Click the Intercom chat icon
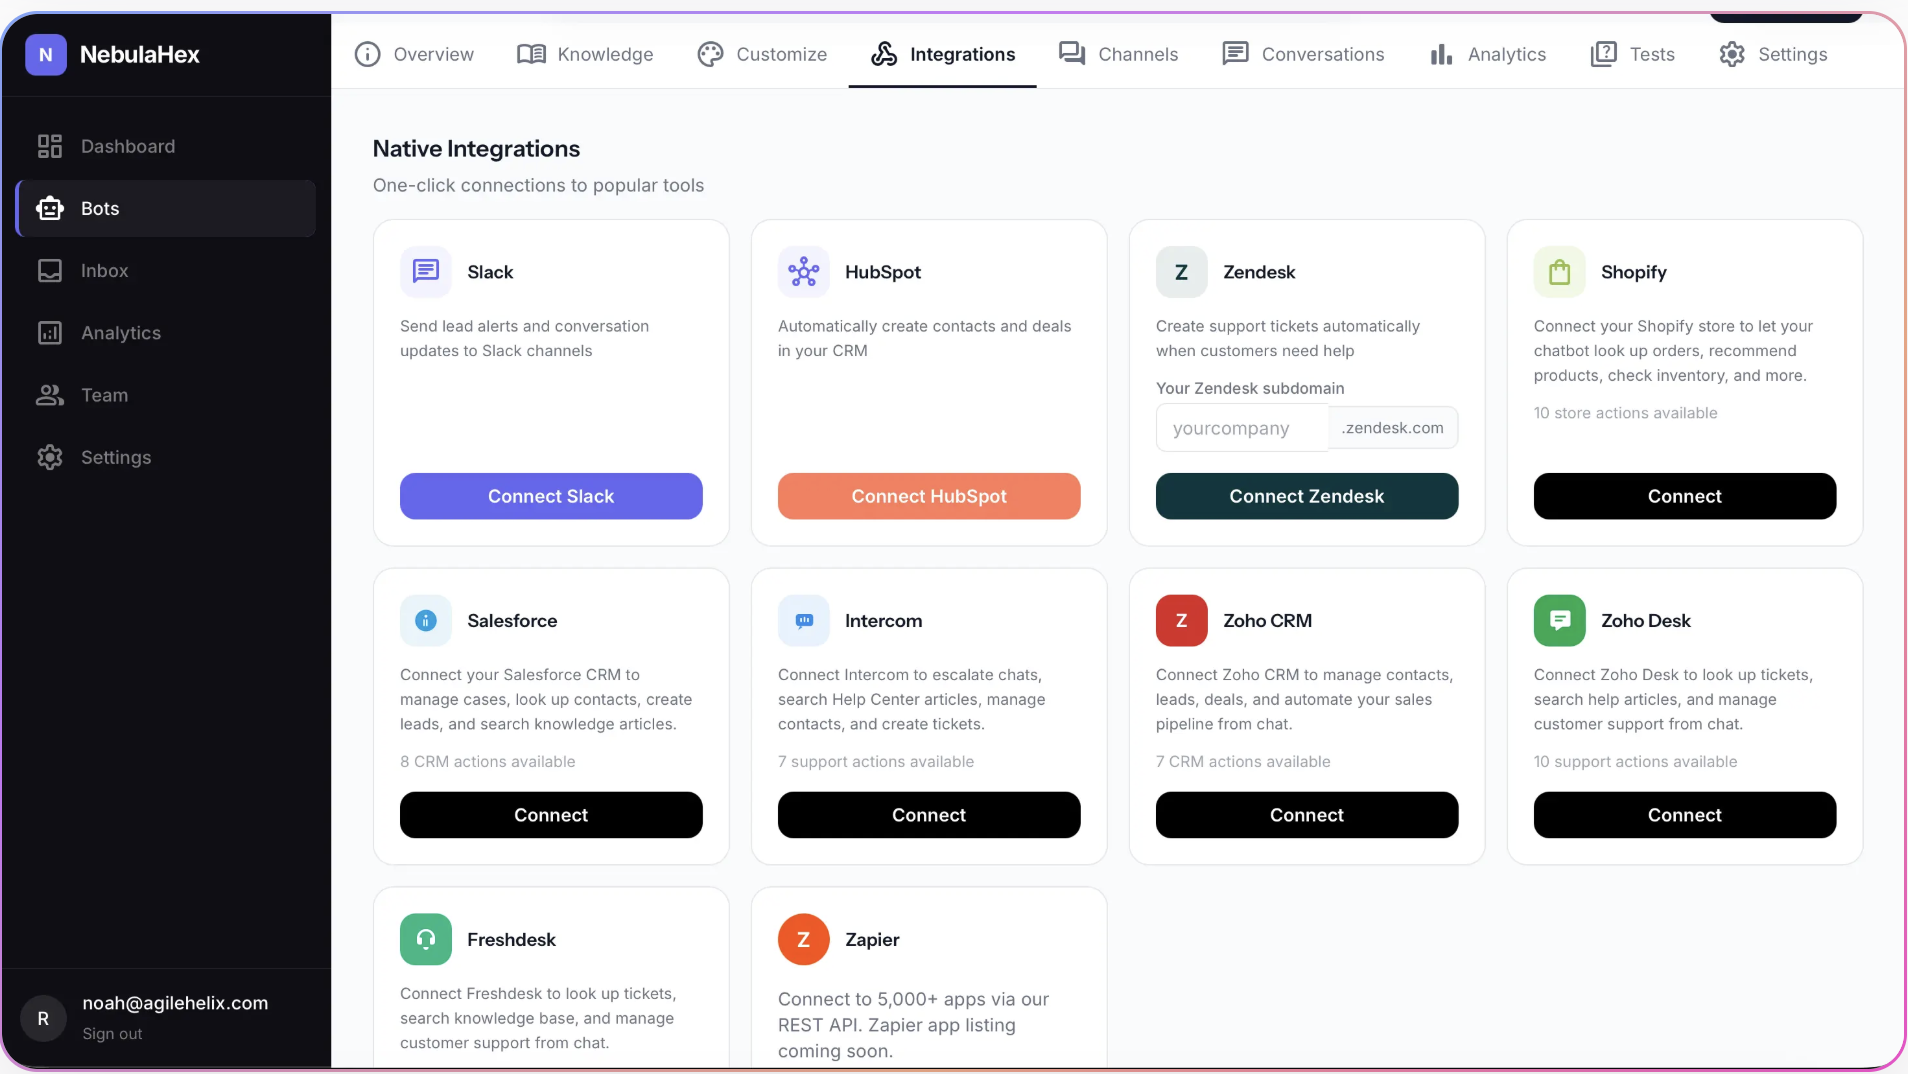This screenshot has height=1074, width=1908. click(804, 621)
